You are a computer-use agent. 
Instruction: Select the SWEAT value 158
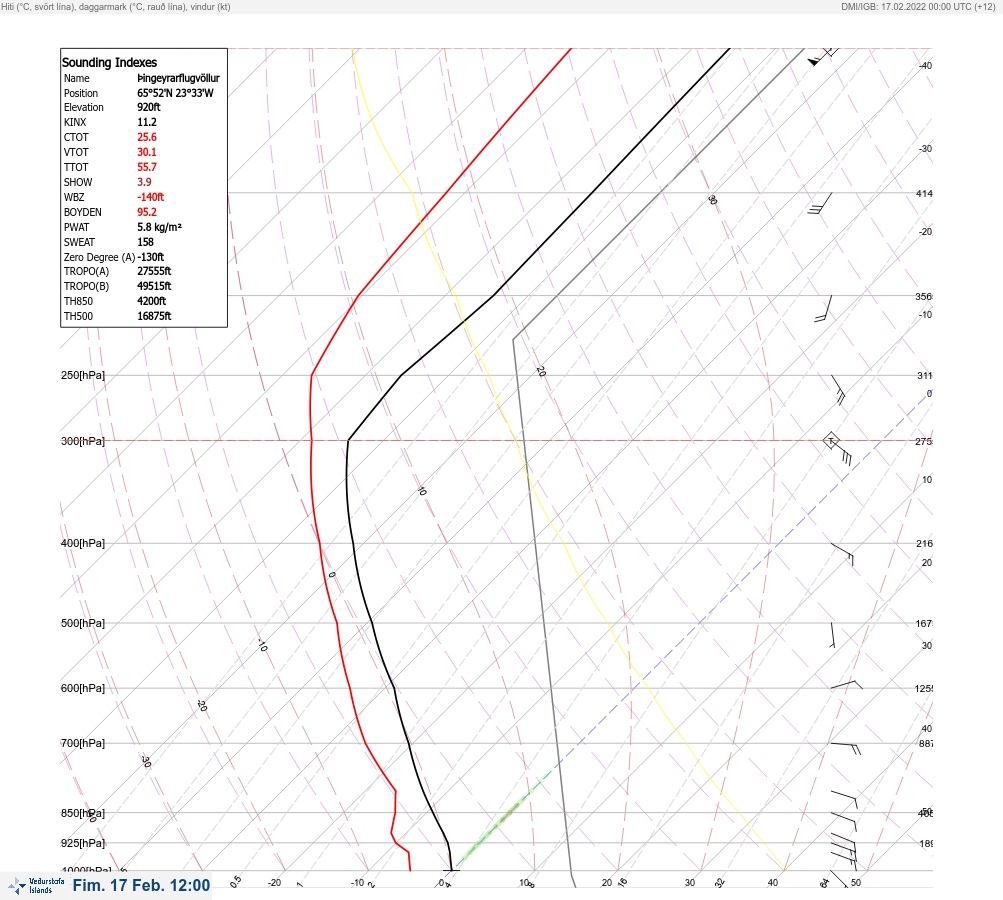point(145,242)
